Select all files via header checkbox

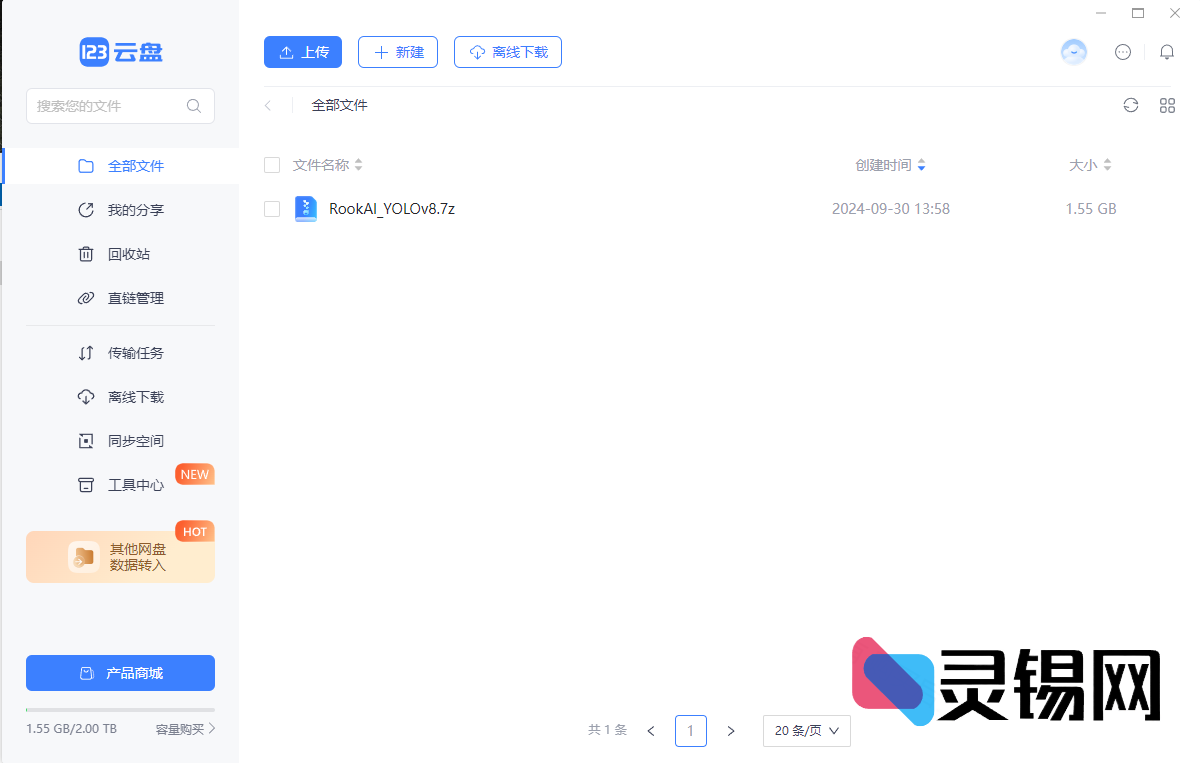point(271,165)
